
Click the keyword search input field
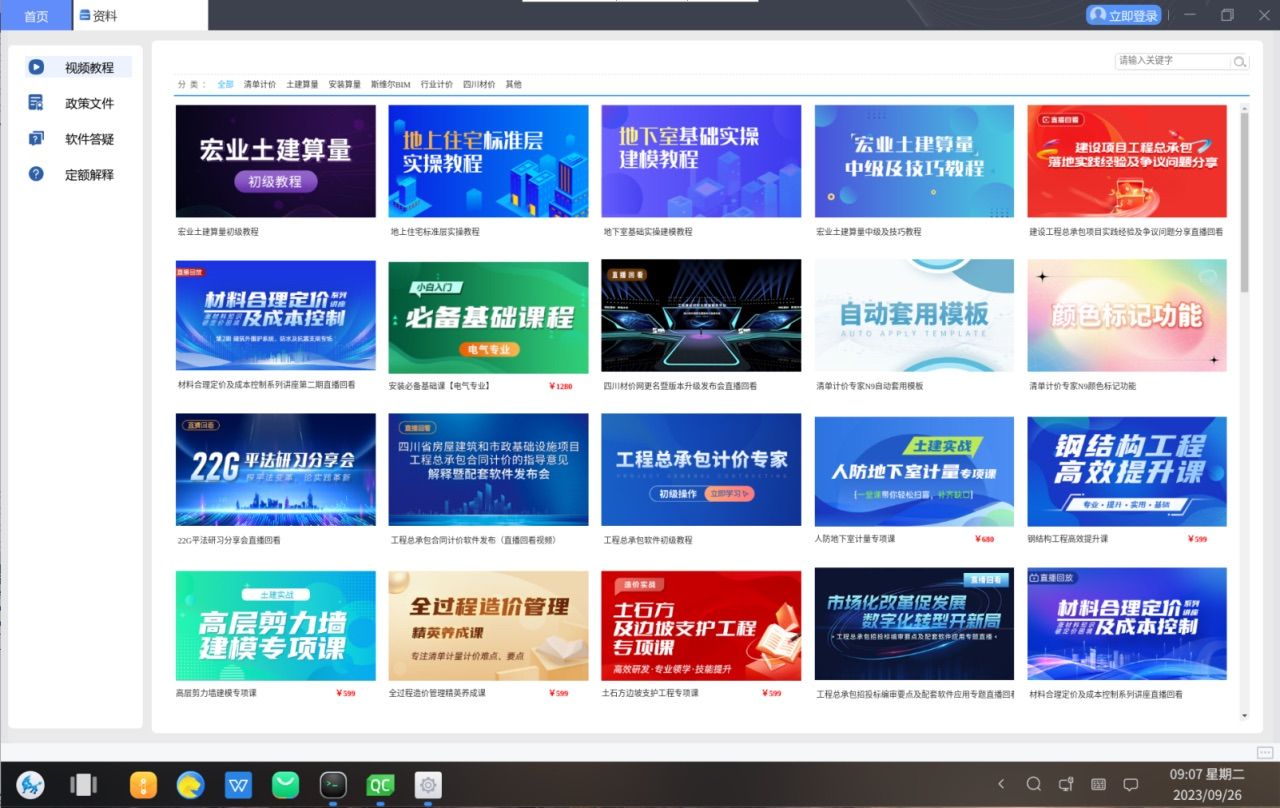pos(1173,61)
